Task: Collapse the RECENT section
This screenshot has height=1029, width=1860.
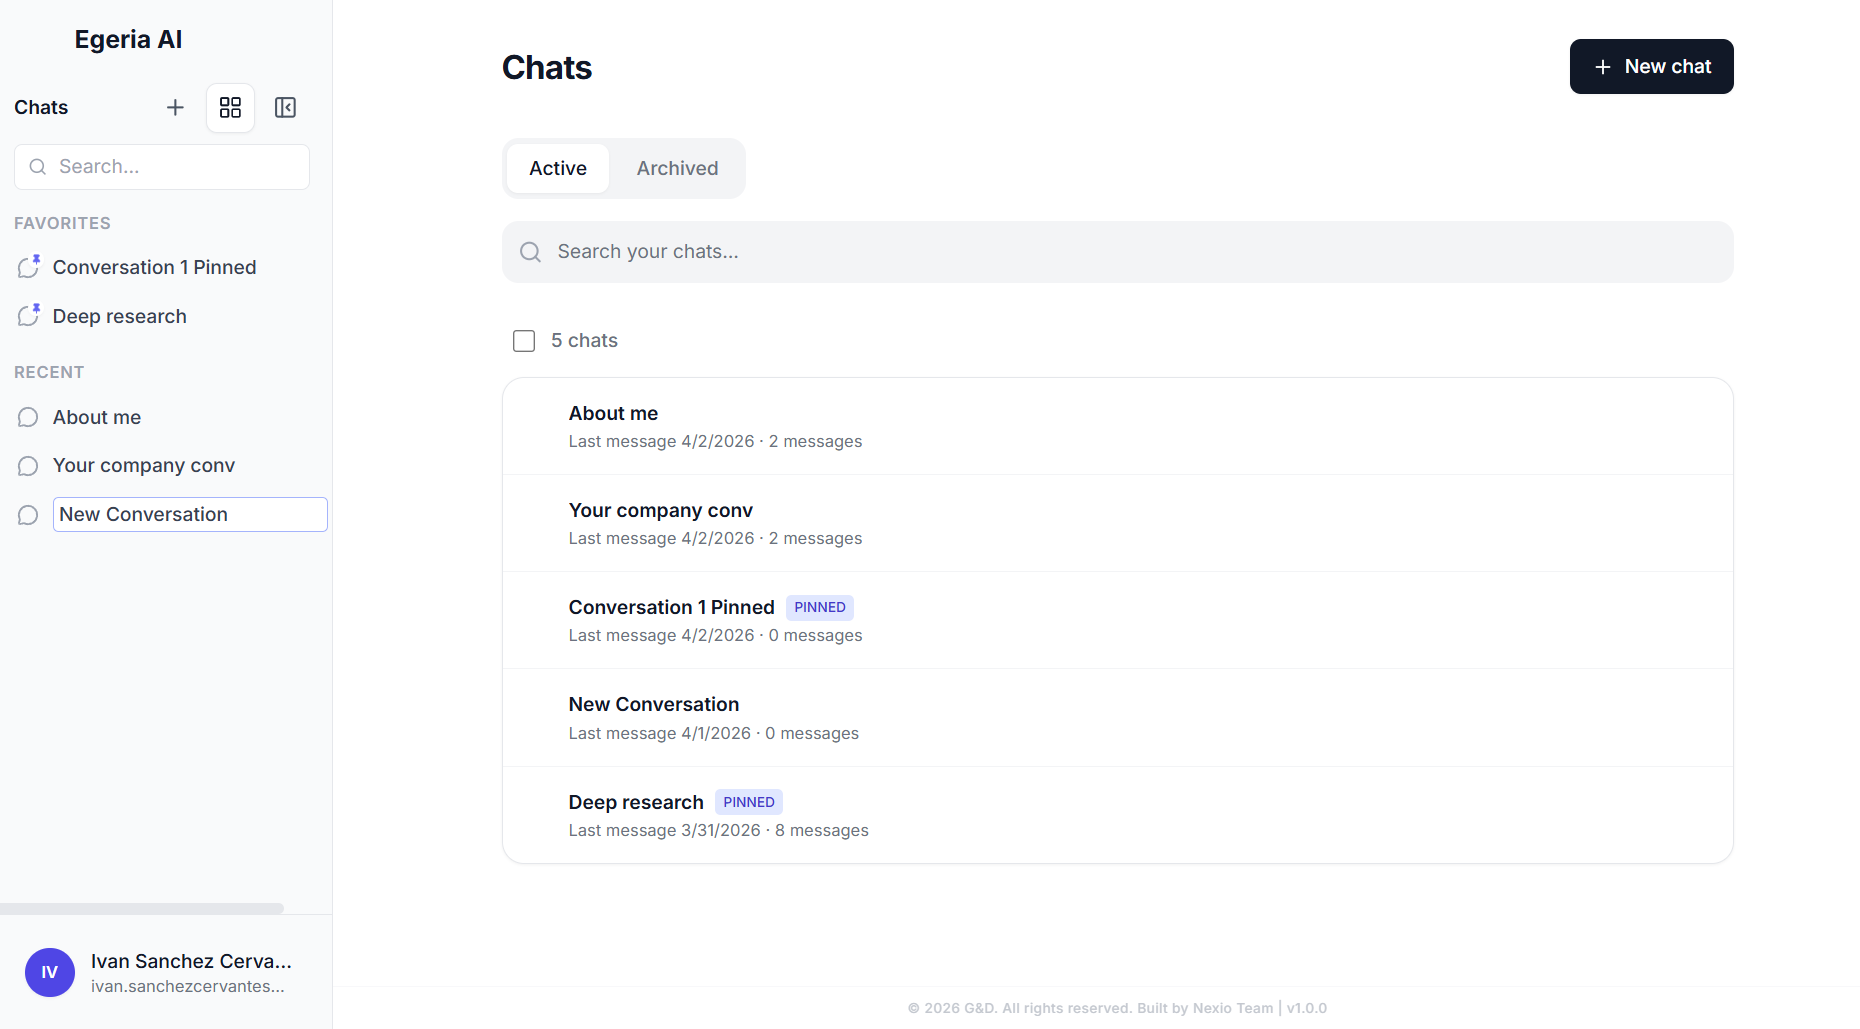Action: [48, 371]
